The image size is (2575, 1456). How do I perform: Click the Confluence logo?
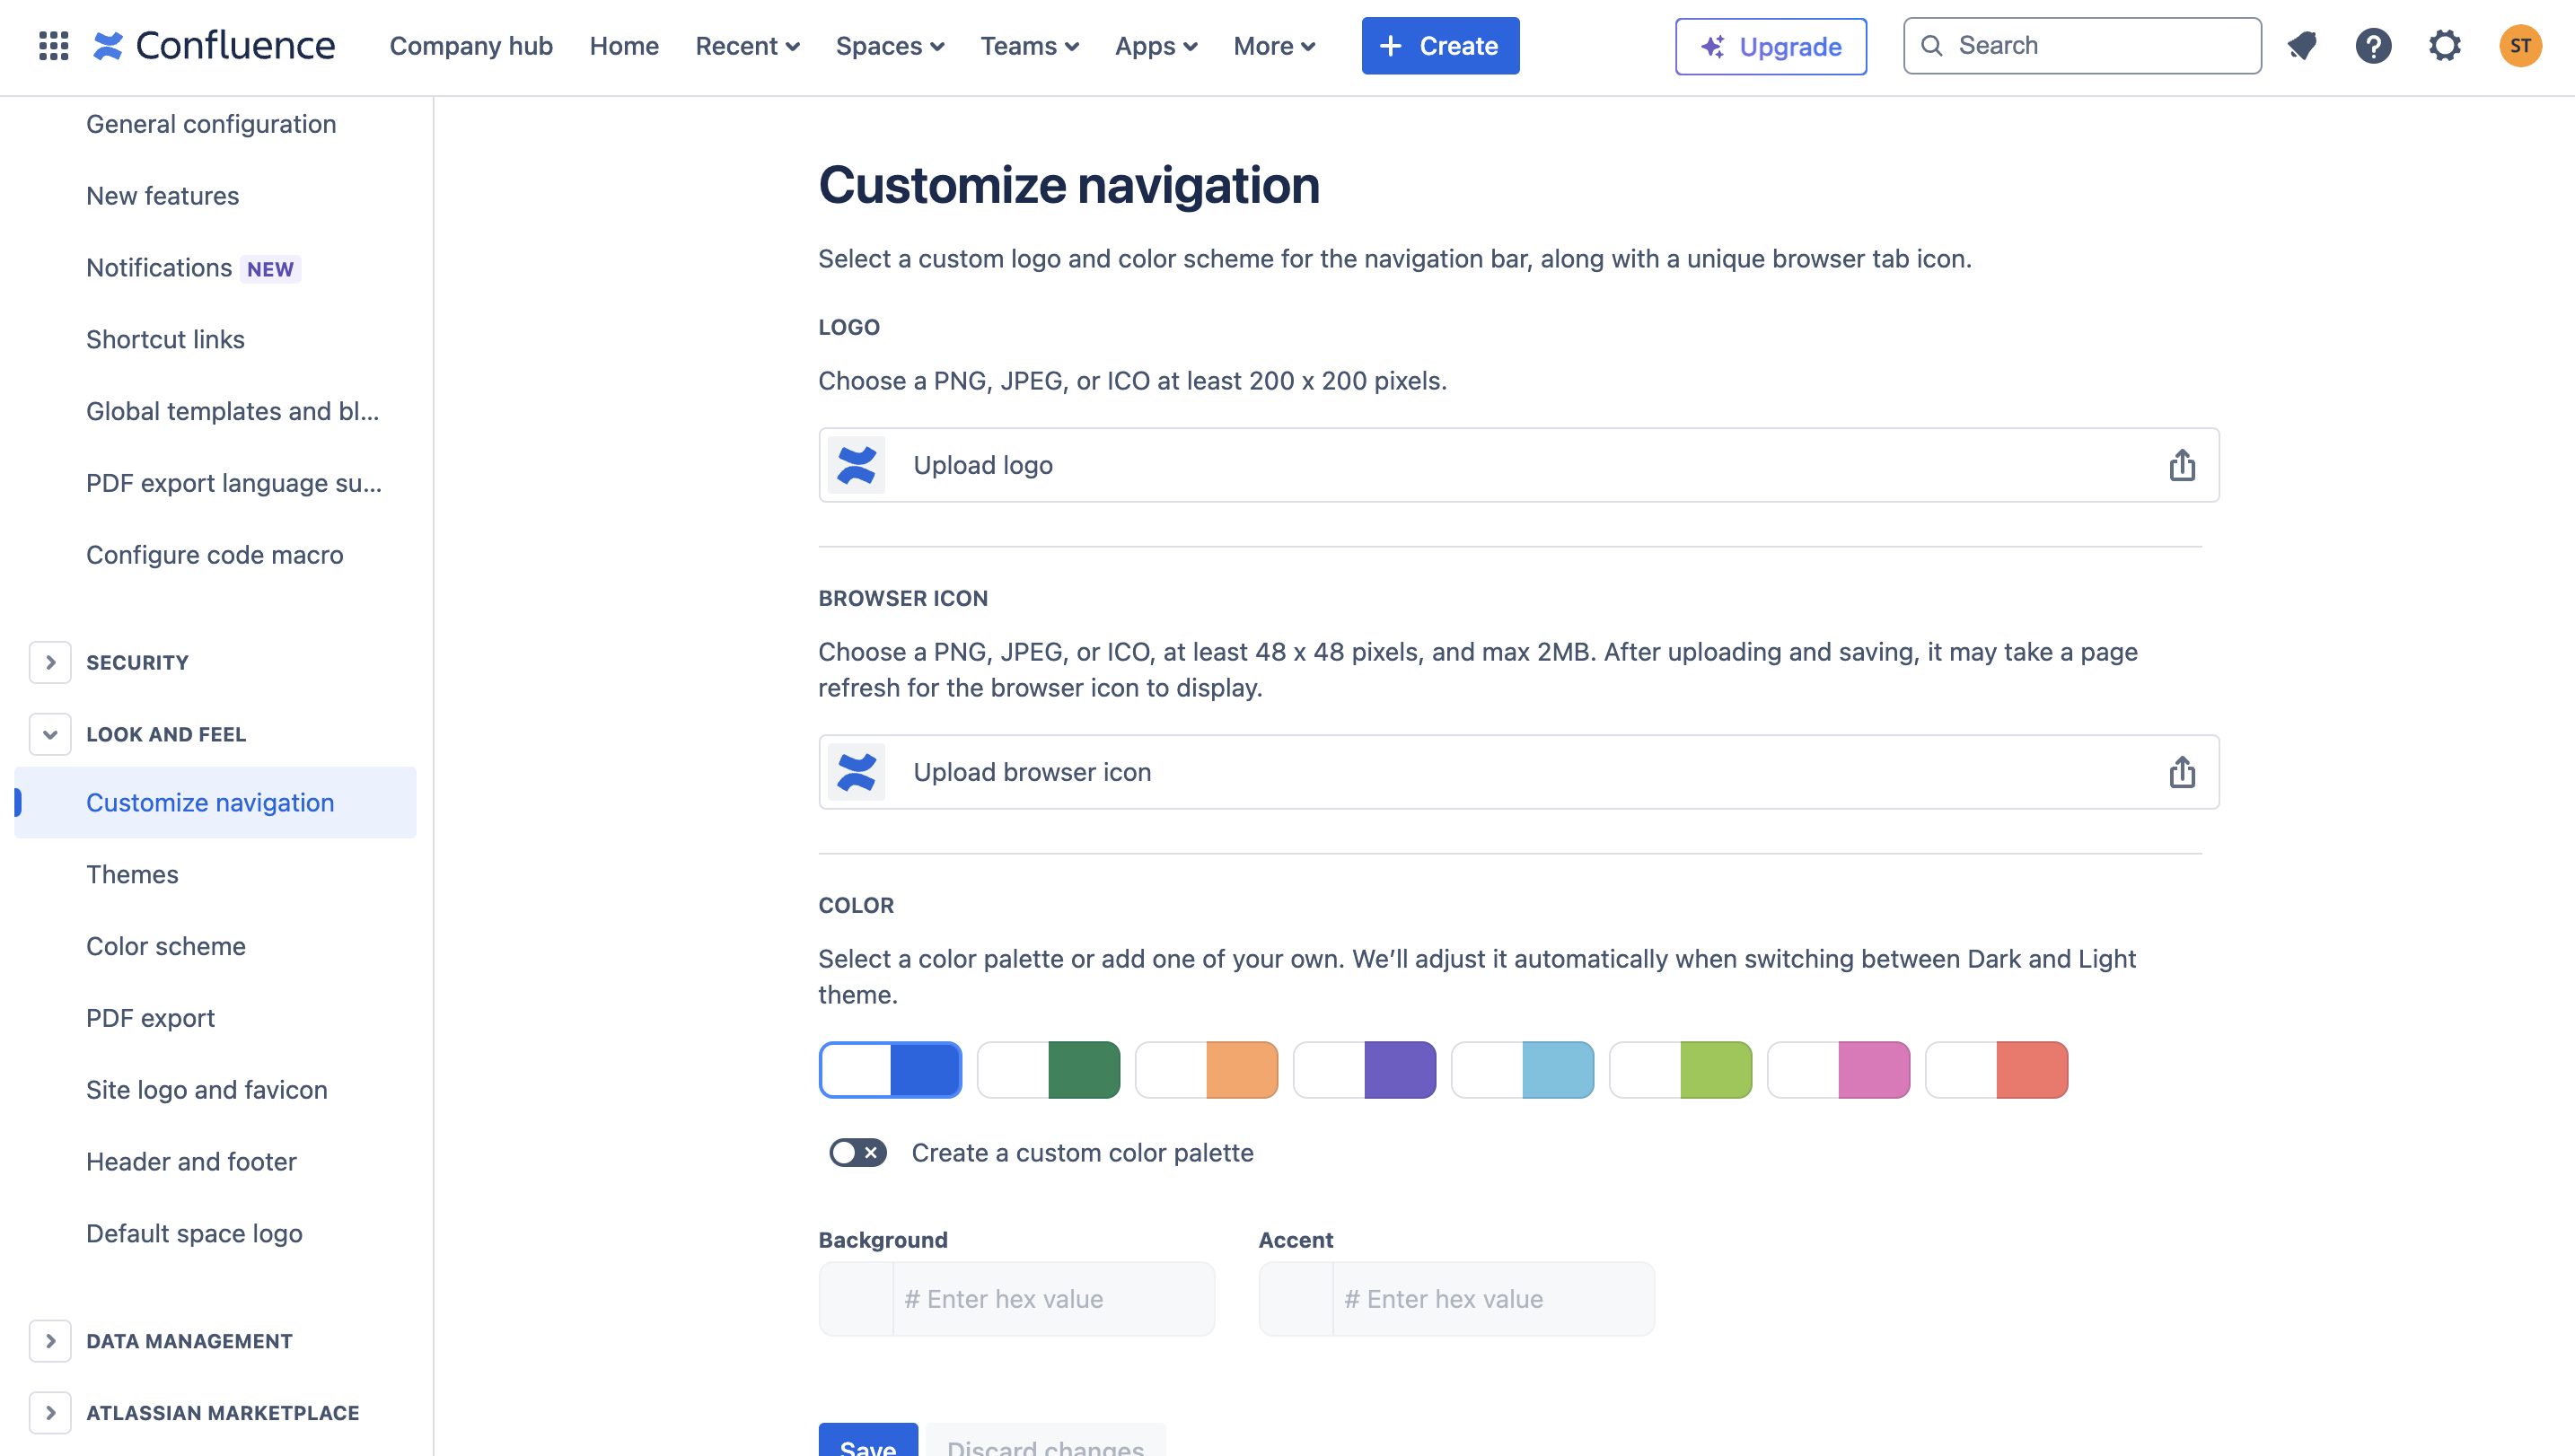pos(214,46)
